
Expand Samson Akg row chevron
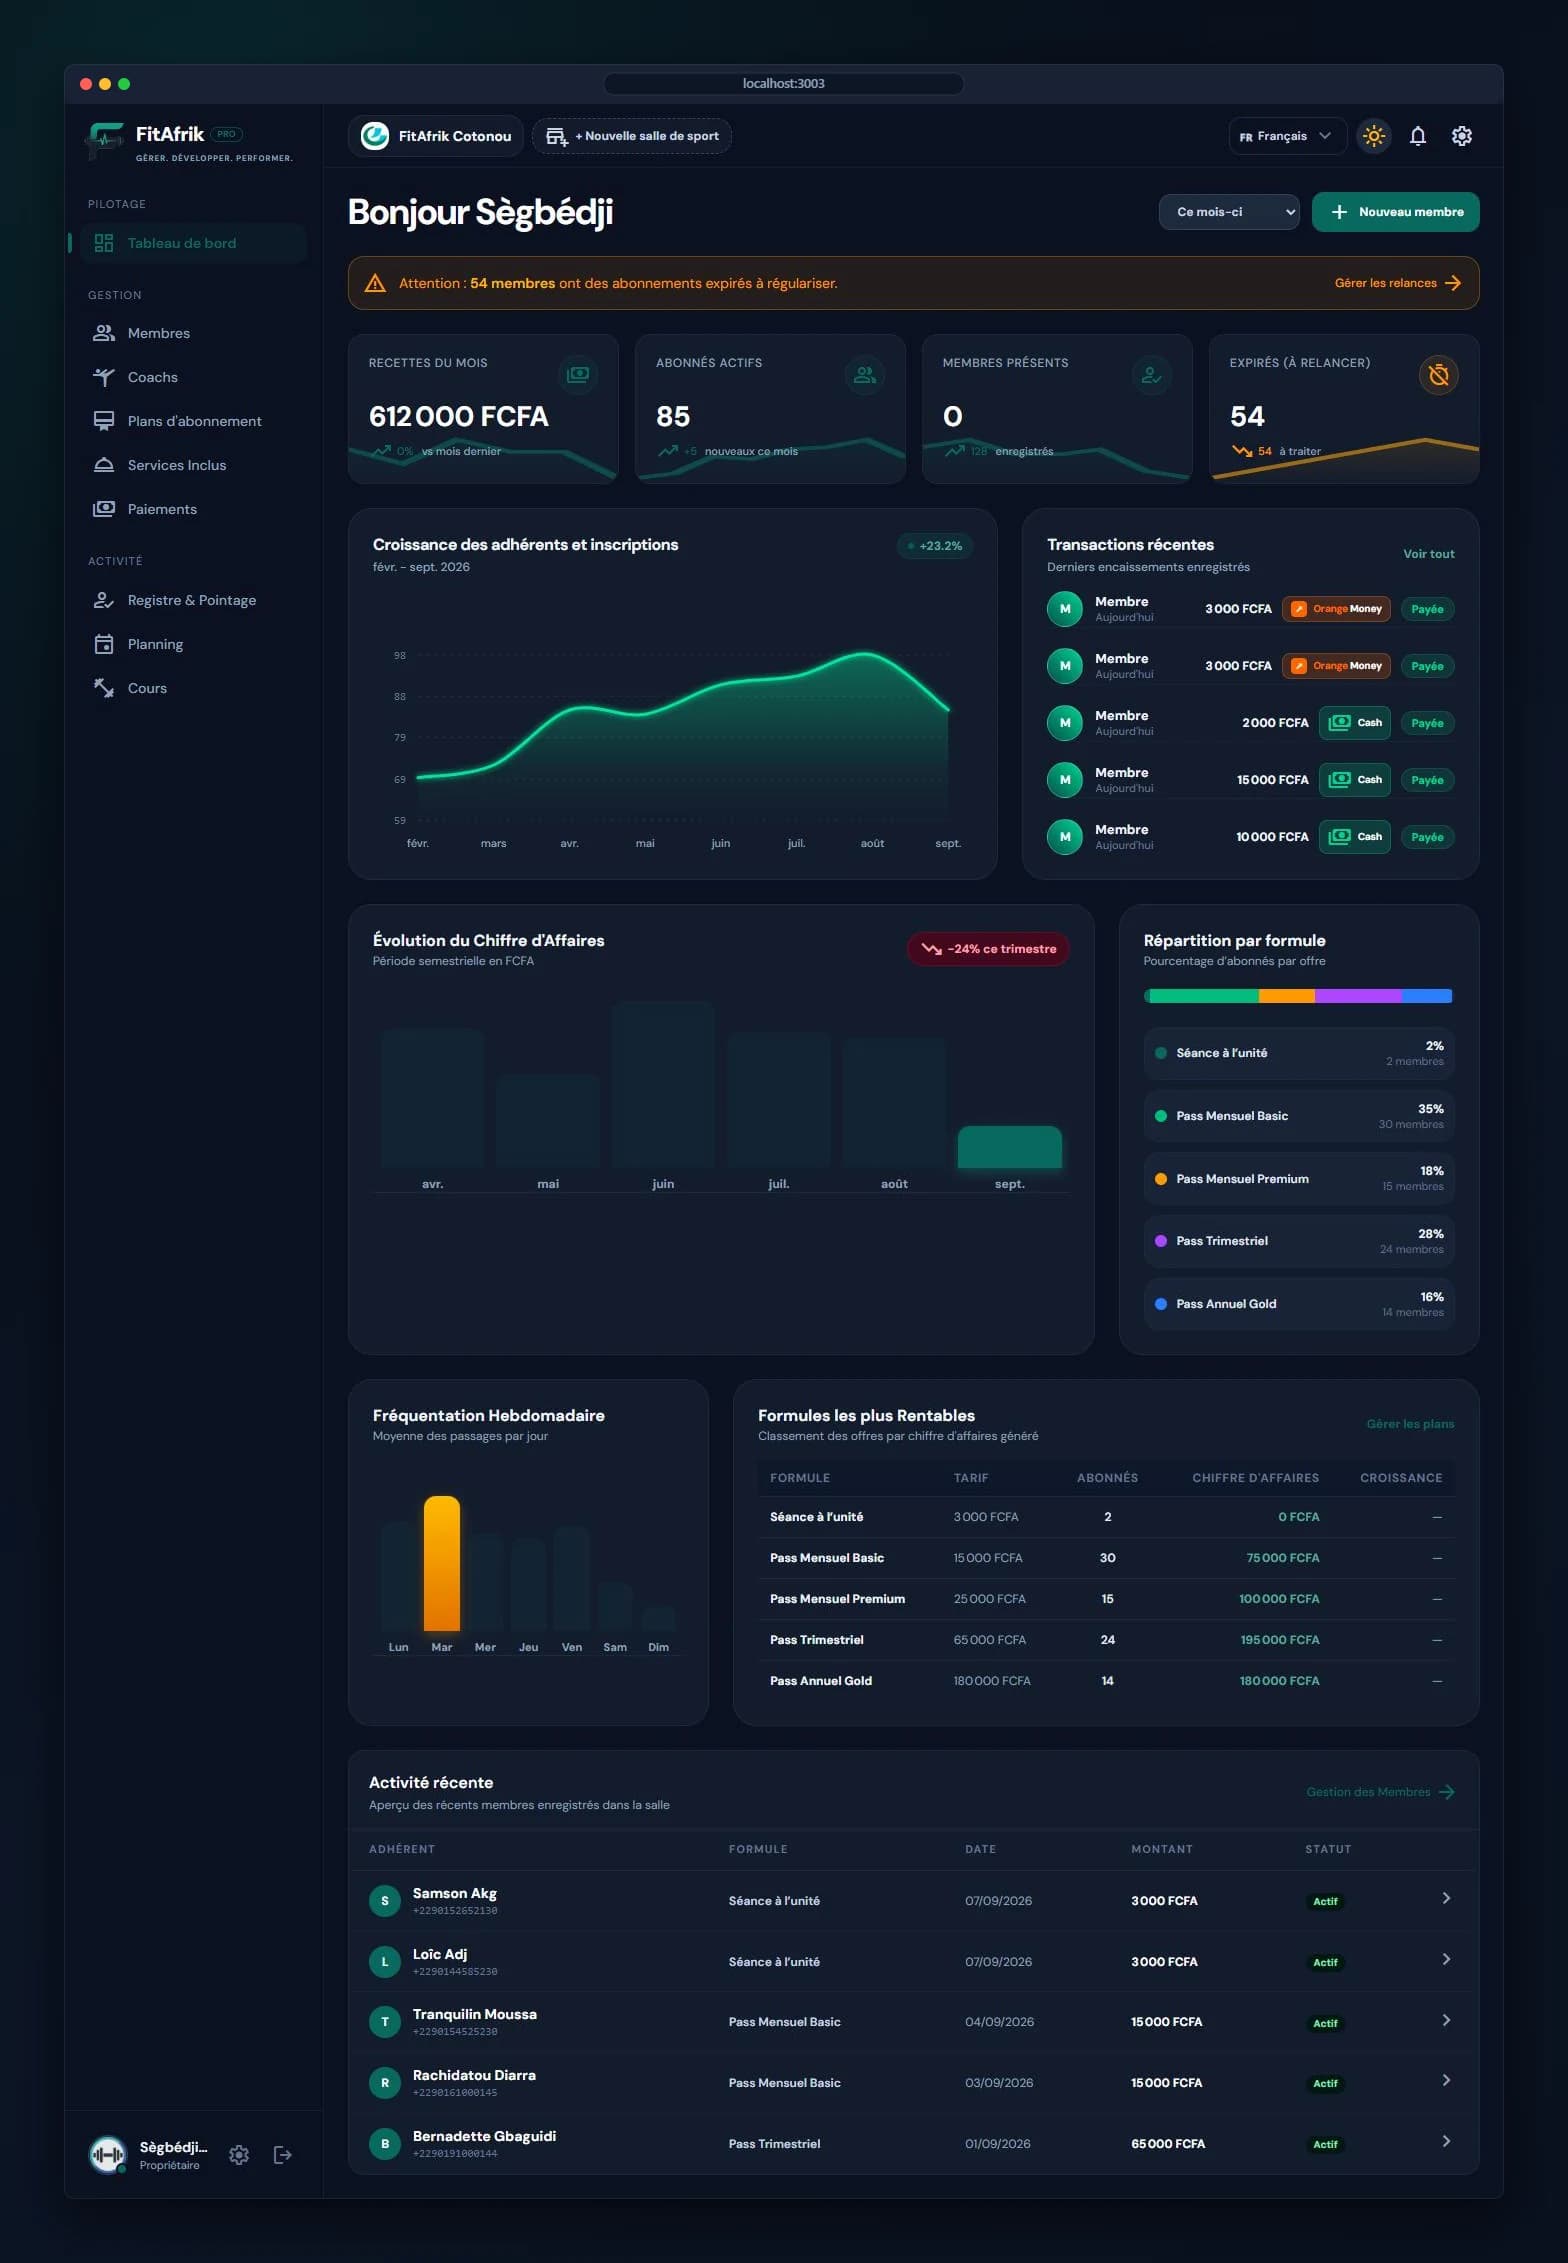[x=1446, y=1898]
